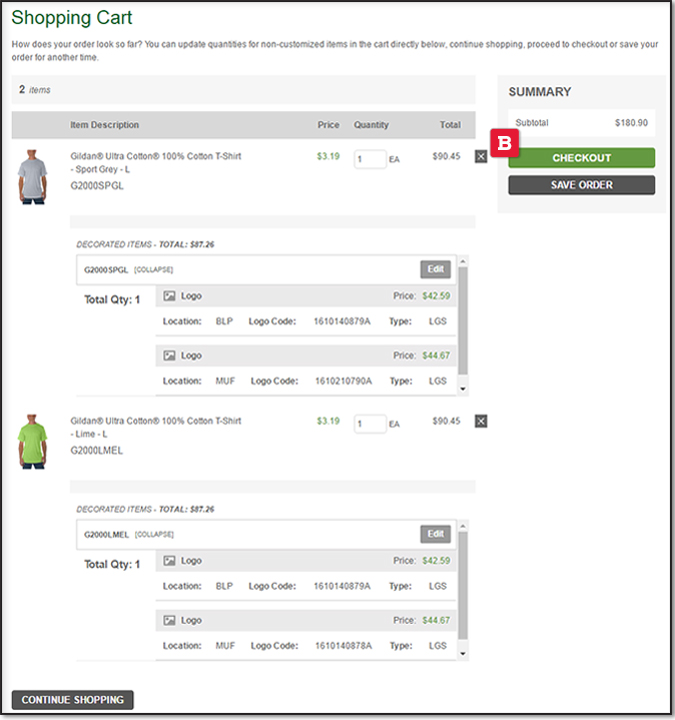The image size is (675, 720).
Task: Remove the Sport Grey T-shirt item
Action: click(x=481, y=157)
